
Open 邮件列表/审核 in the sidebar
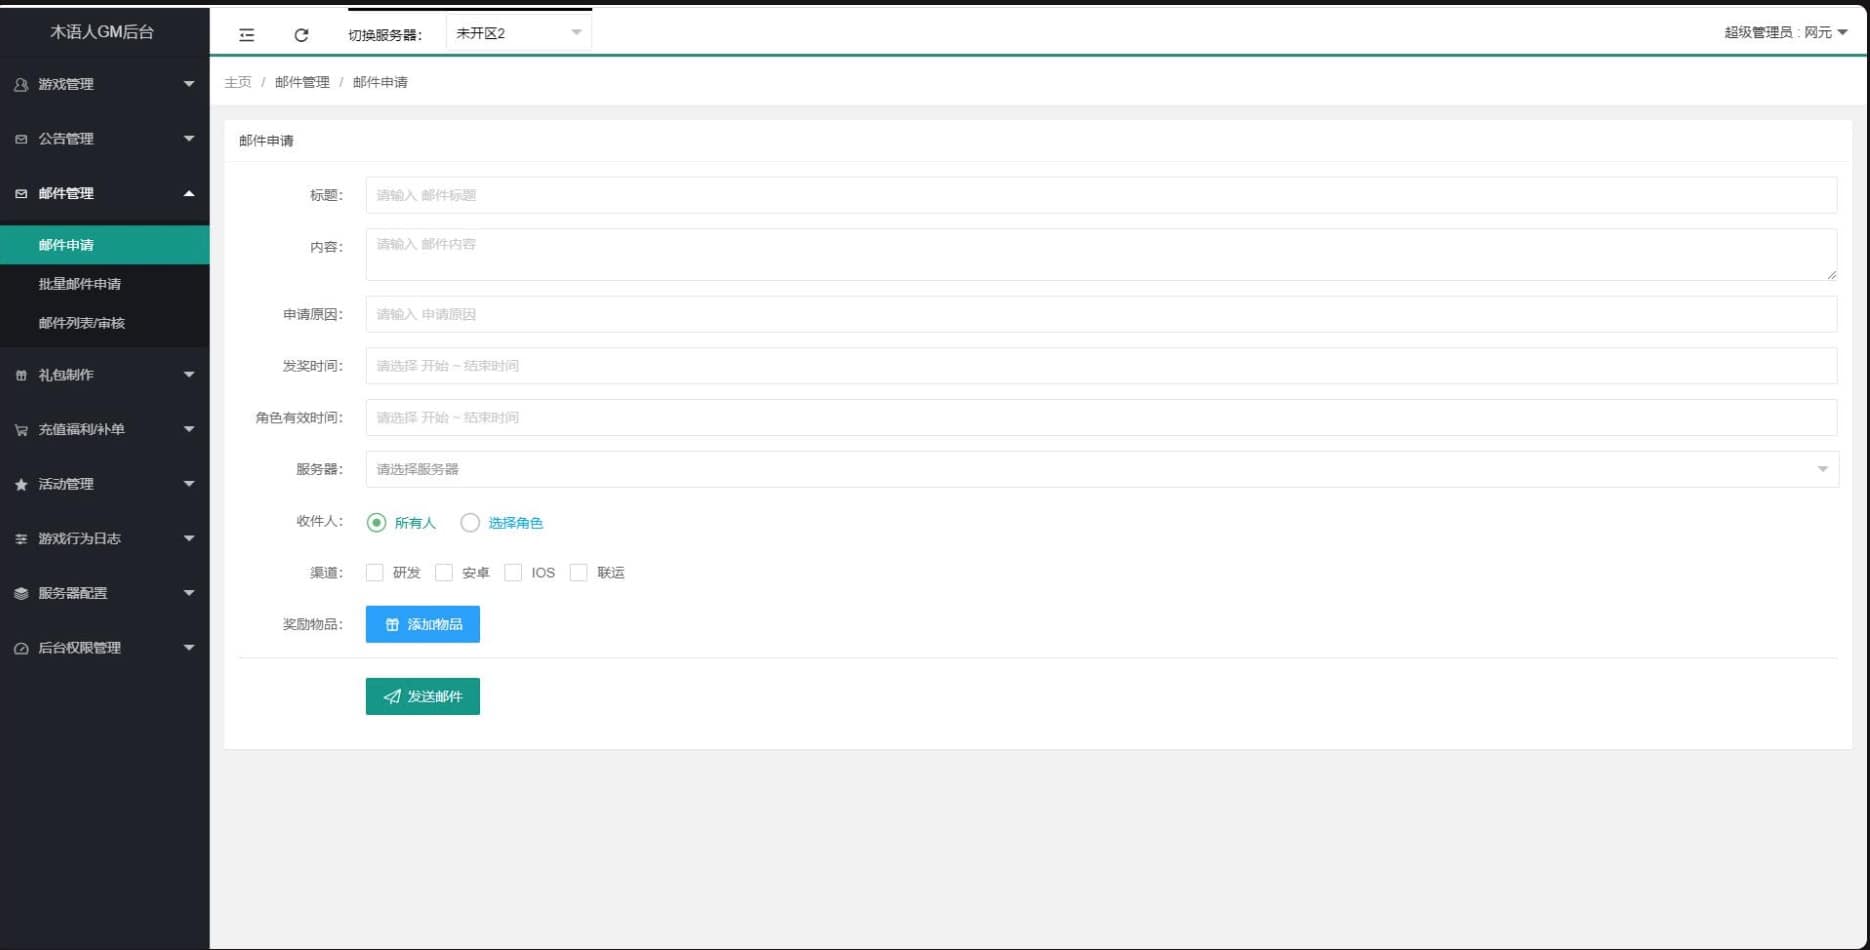pyautogui.click(x=105, y=323)
